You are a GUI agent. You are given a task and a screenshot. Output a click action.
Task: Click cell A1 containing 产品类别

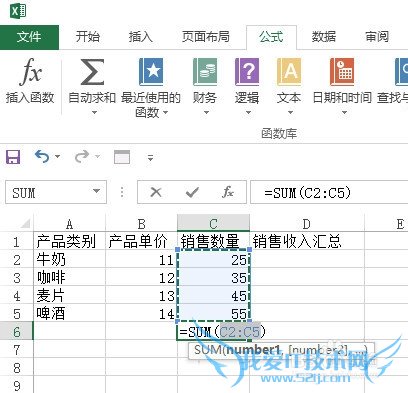[x=69, y=241]
